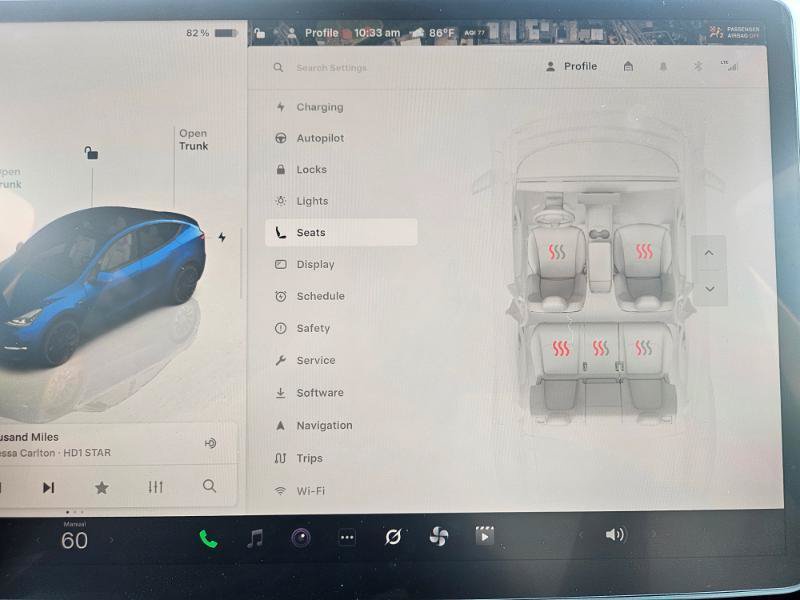Tap the Open Trunk button
This screenshot has width=800, height=600.
(x=193, y=139)
